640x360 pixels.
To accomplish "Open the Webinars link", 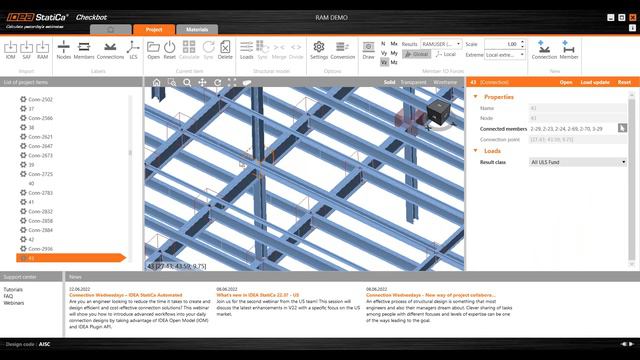I will pos(14,303).
